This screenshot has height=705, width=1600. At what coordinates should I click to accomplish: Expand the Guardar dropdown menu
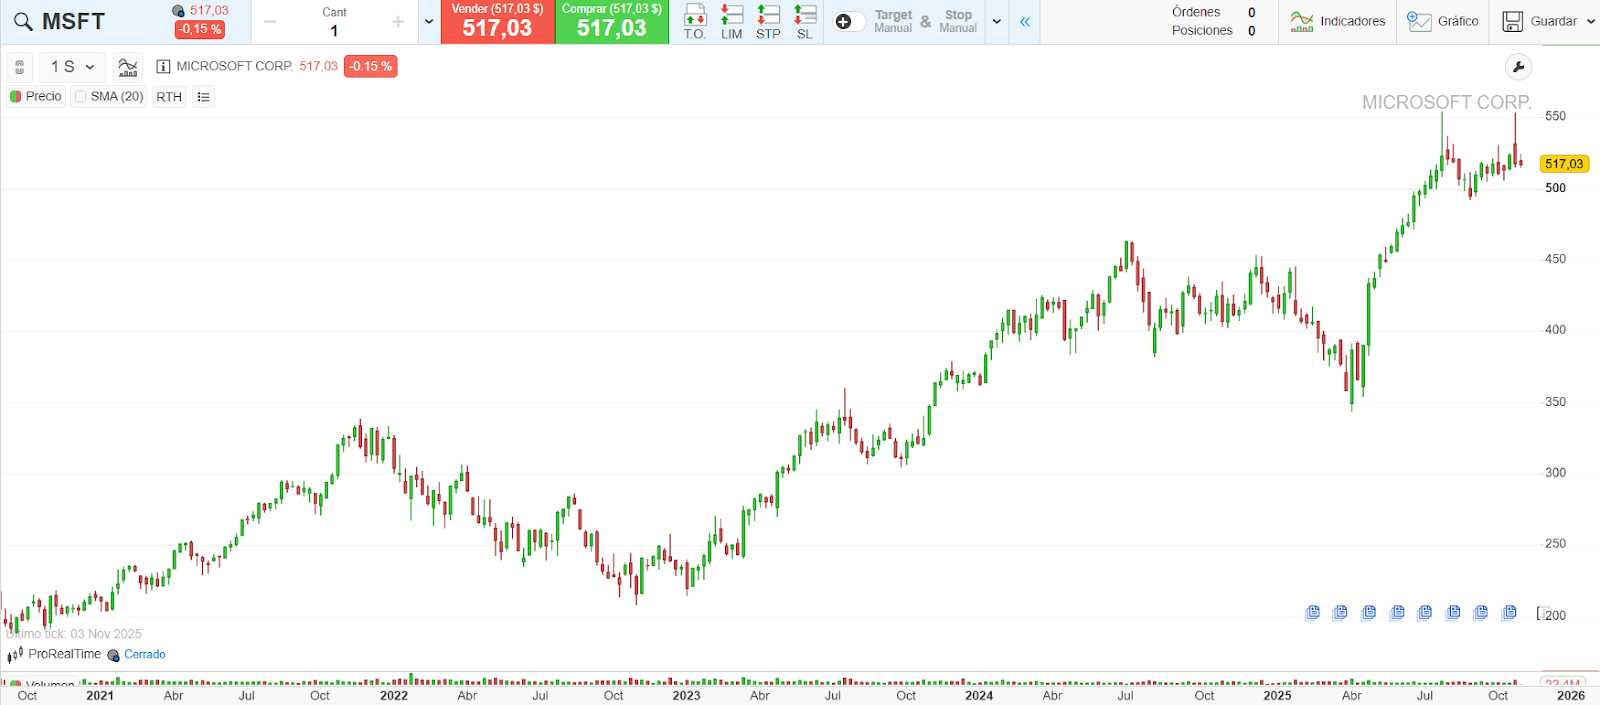point(1590,21)
